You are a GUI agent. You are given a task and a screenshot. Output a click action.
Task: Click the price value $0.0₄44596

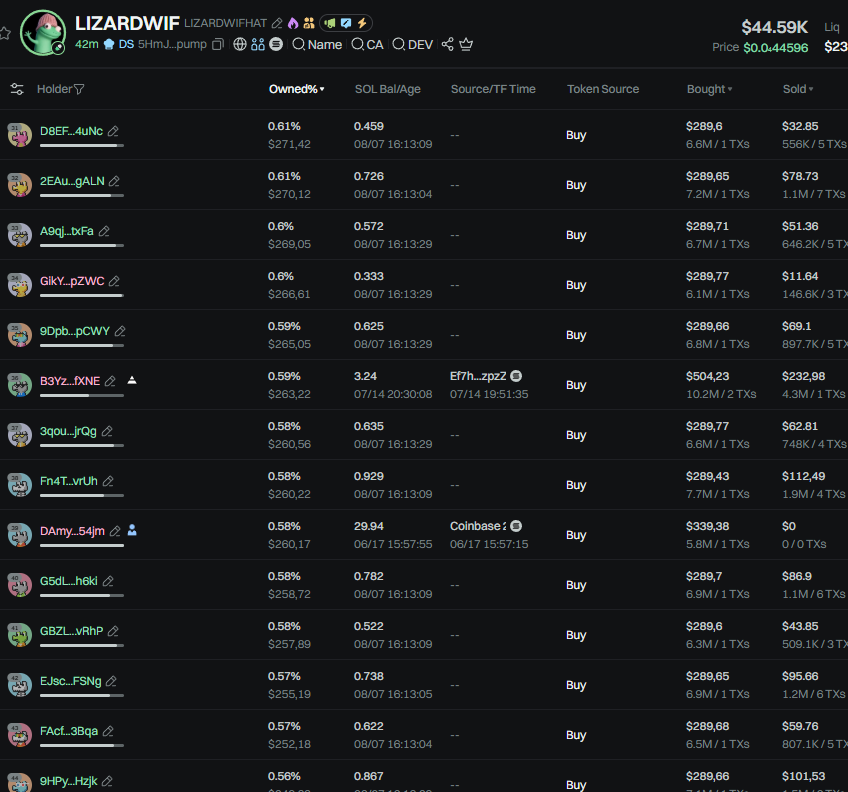click(776, 48)
